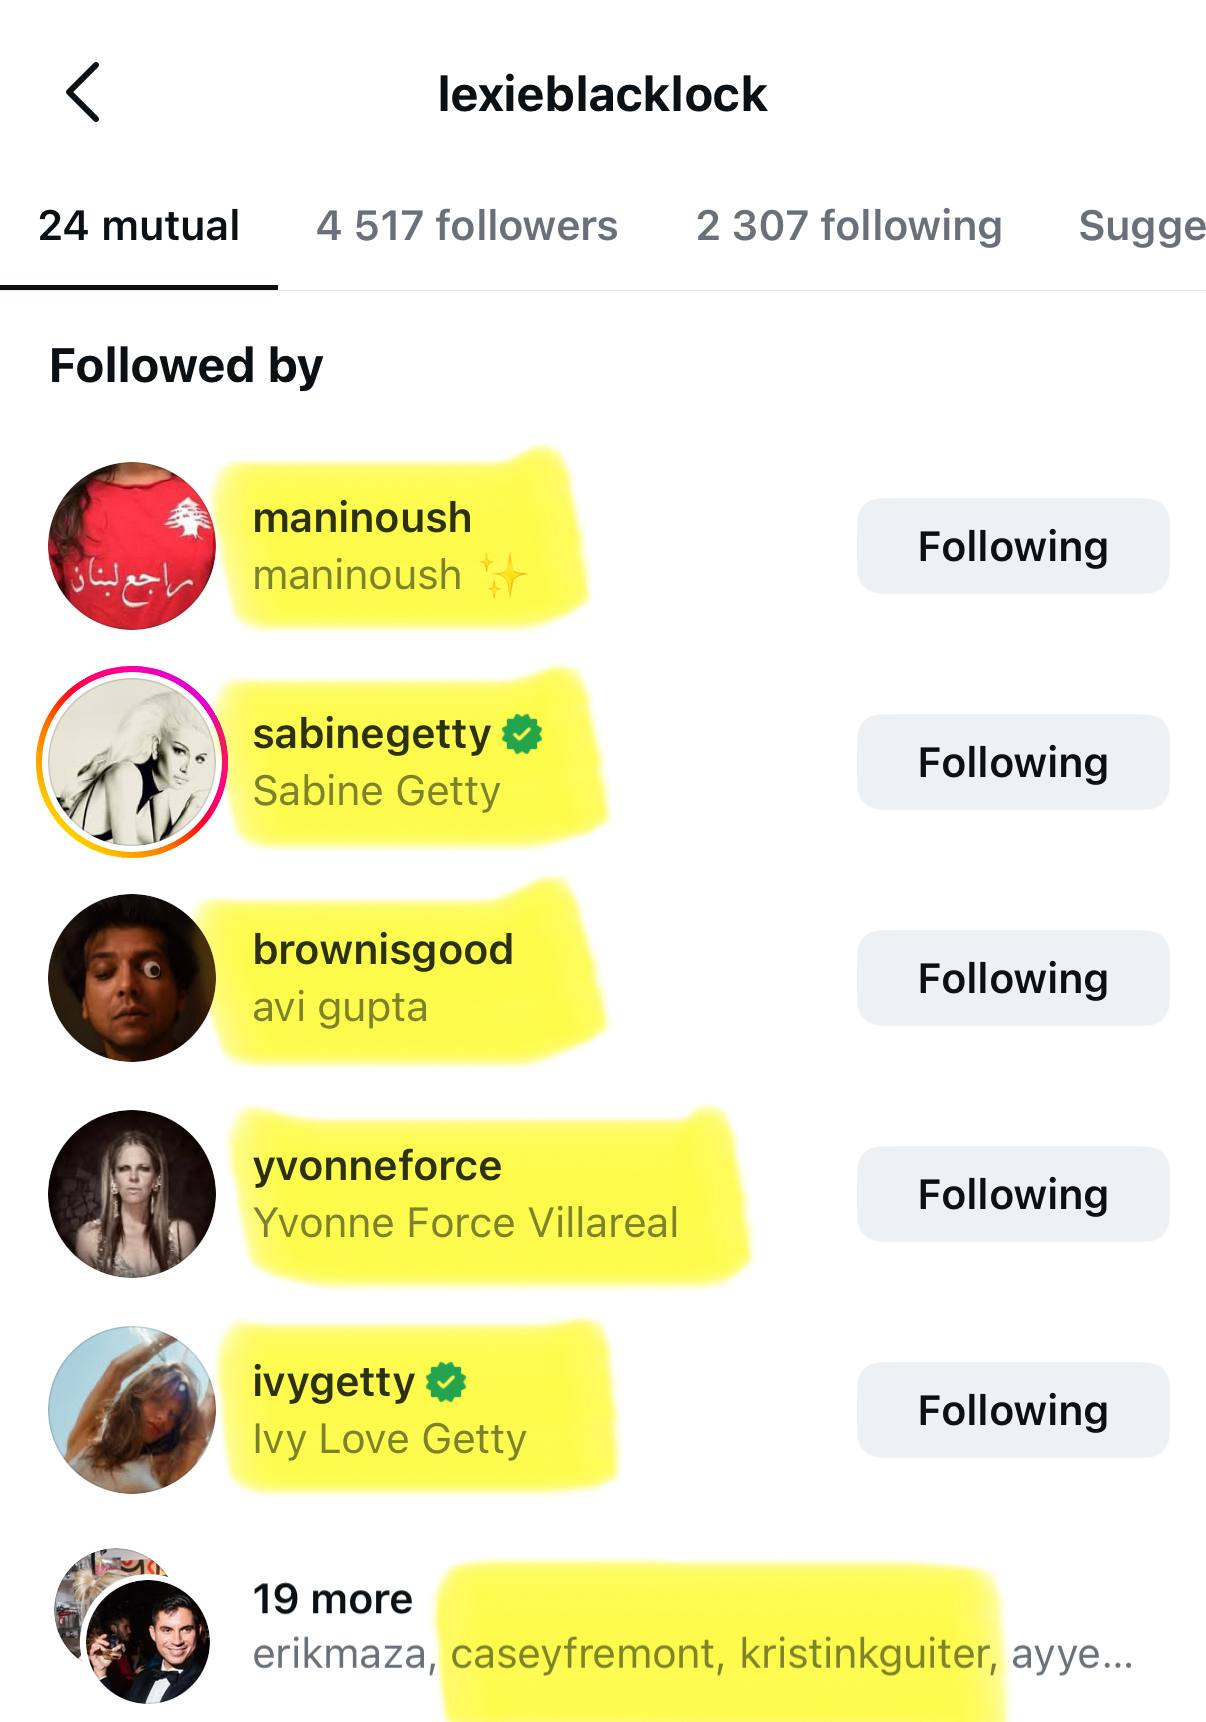Open sabinegetty's story avatar
Viewport: 1206px width, 1722px height.
tap(132, 762)
